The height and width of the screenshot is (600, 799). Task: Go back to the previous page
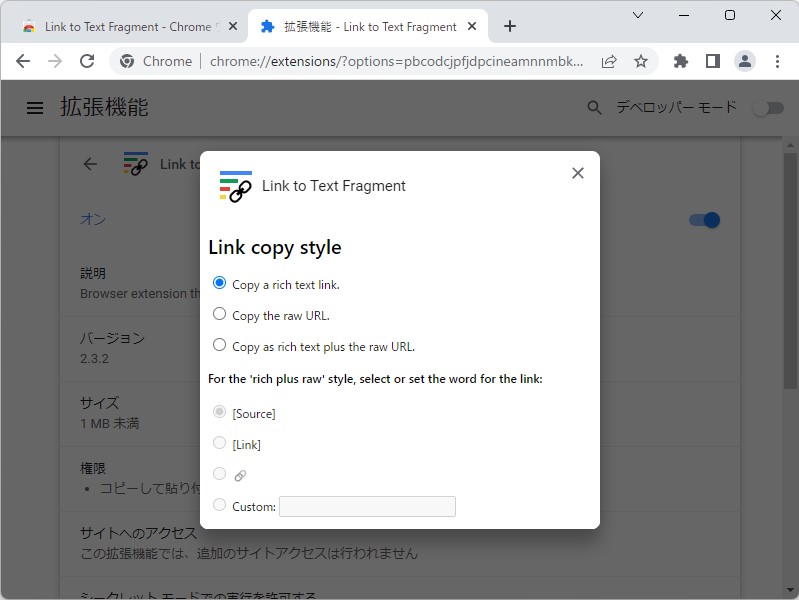click(x=23, y=61)
